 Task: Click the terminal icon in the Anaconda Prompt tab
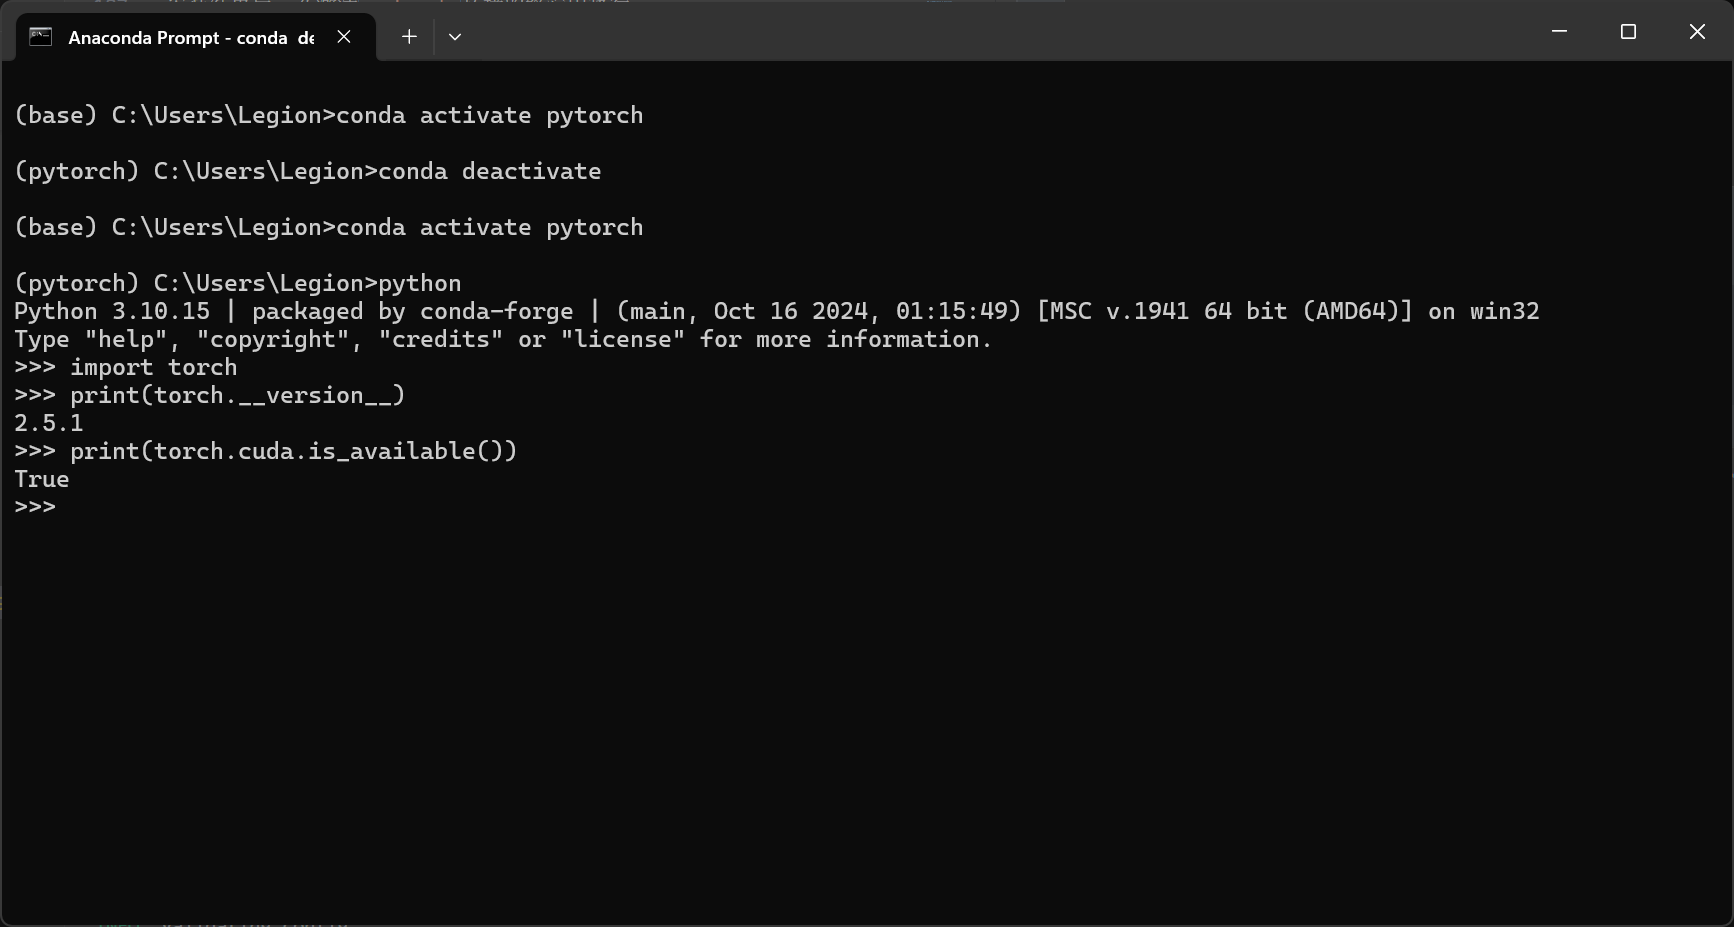pyautogui.click(x=40, y=37)
